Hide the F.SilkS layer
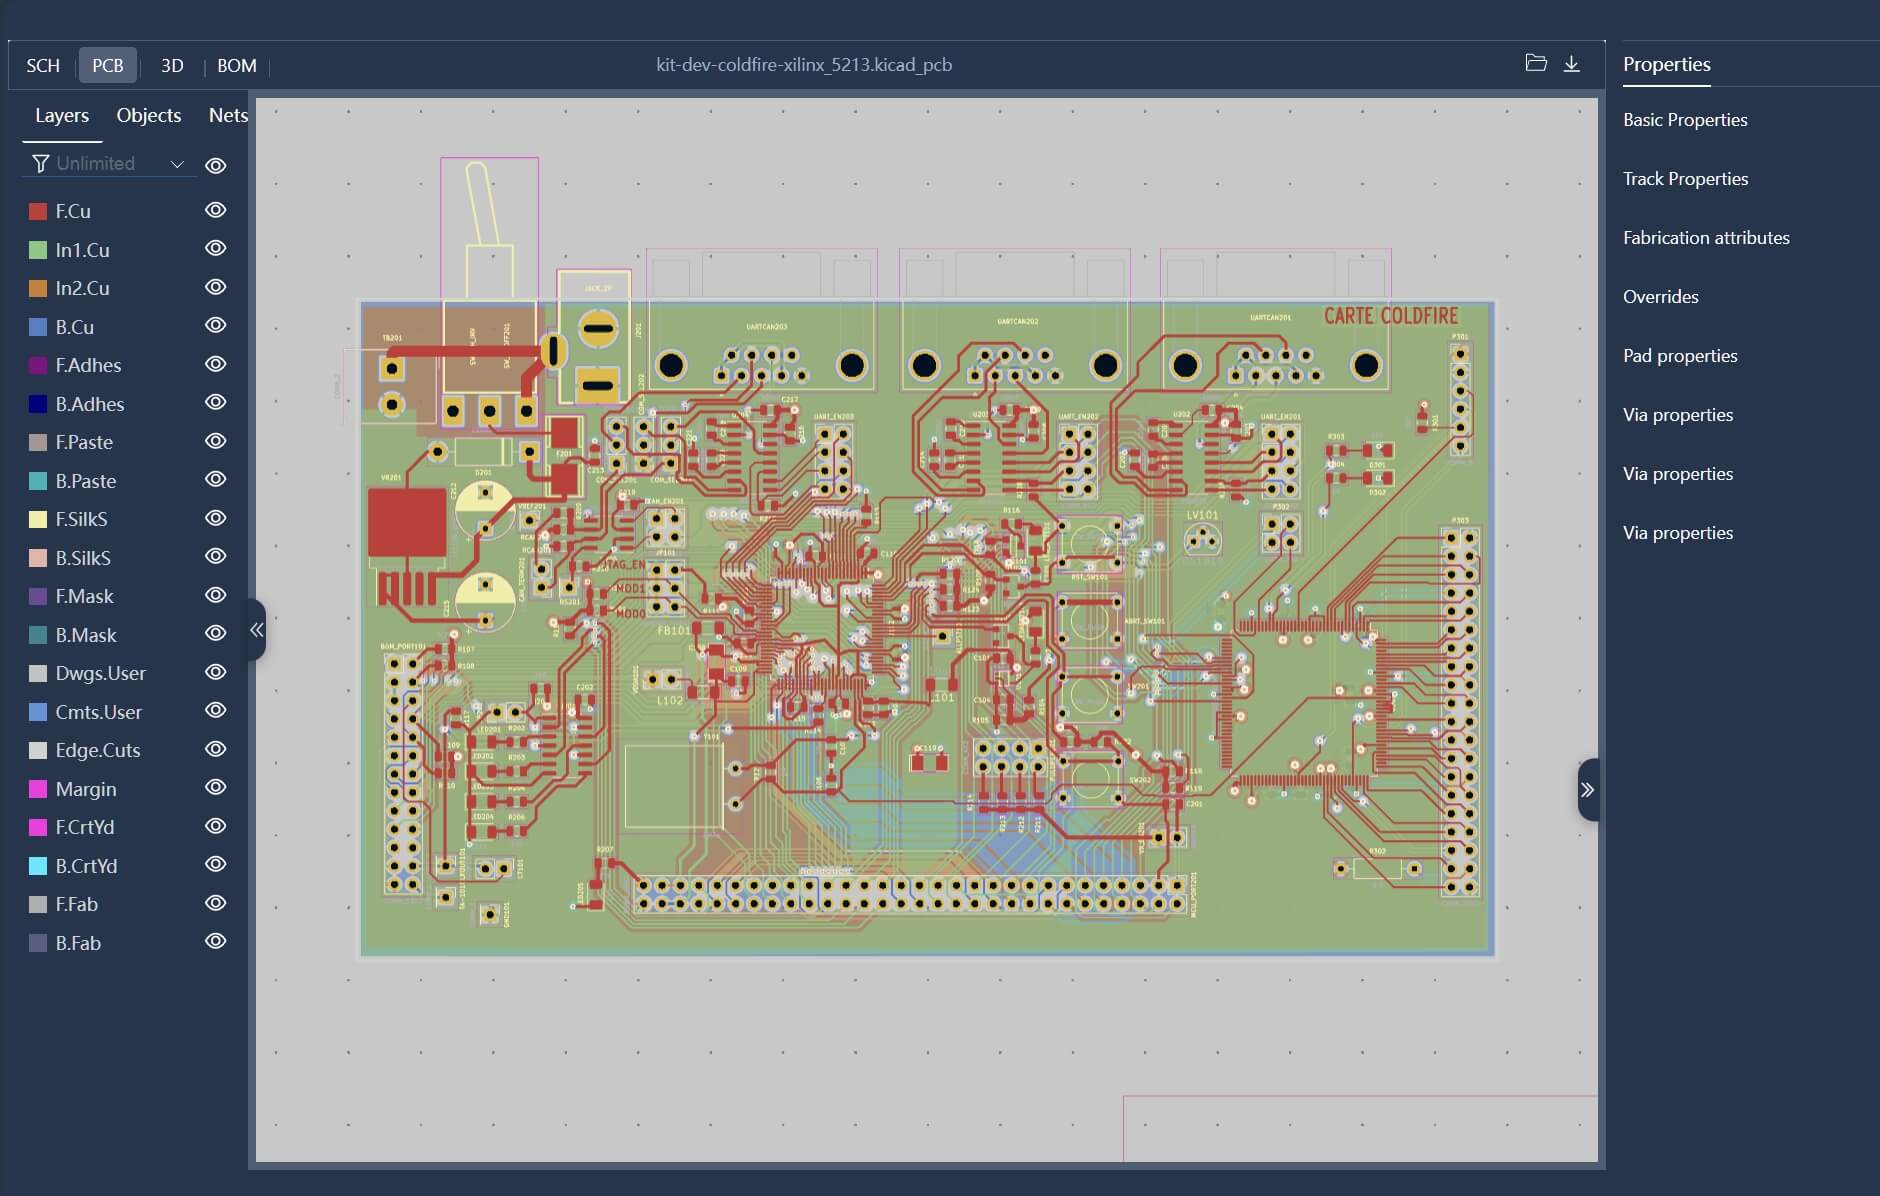1880x1196 pixels. click(215, 518)
